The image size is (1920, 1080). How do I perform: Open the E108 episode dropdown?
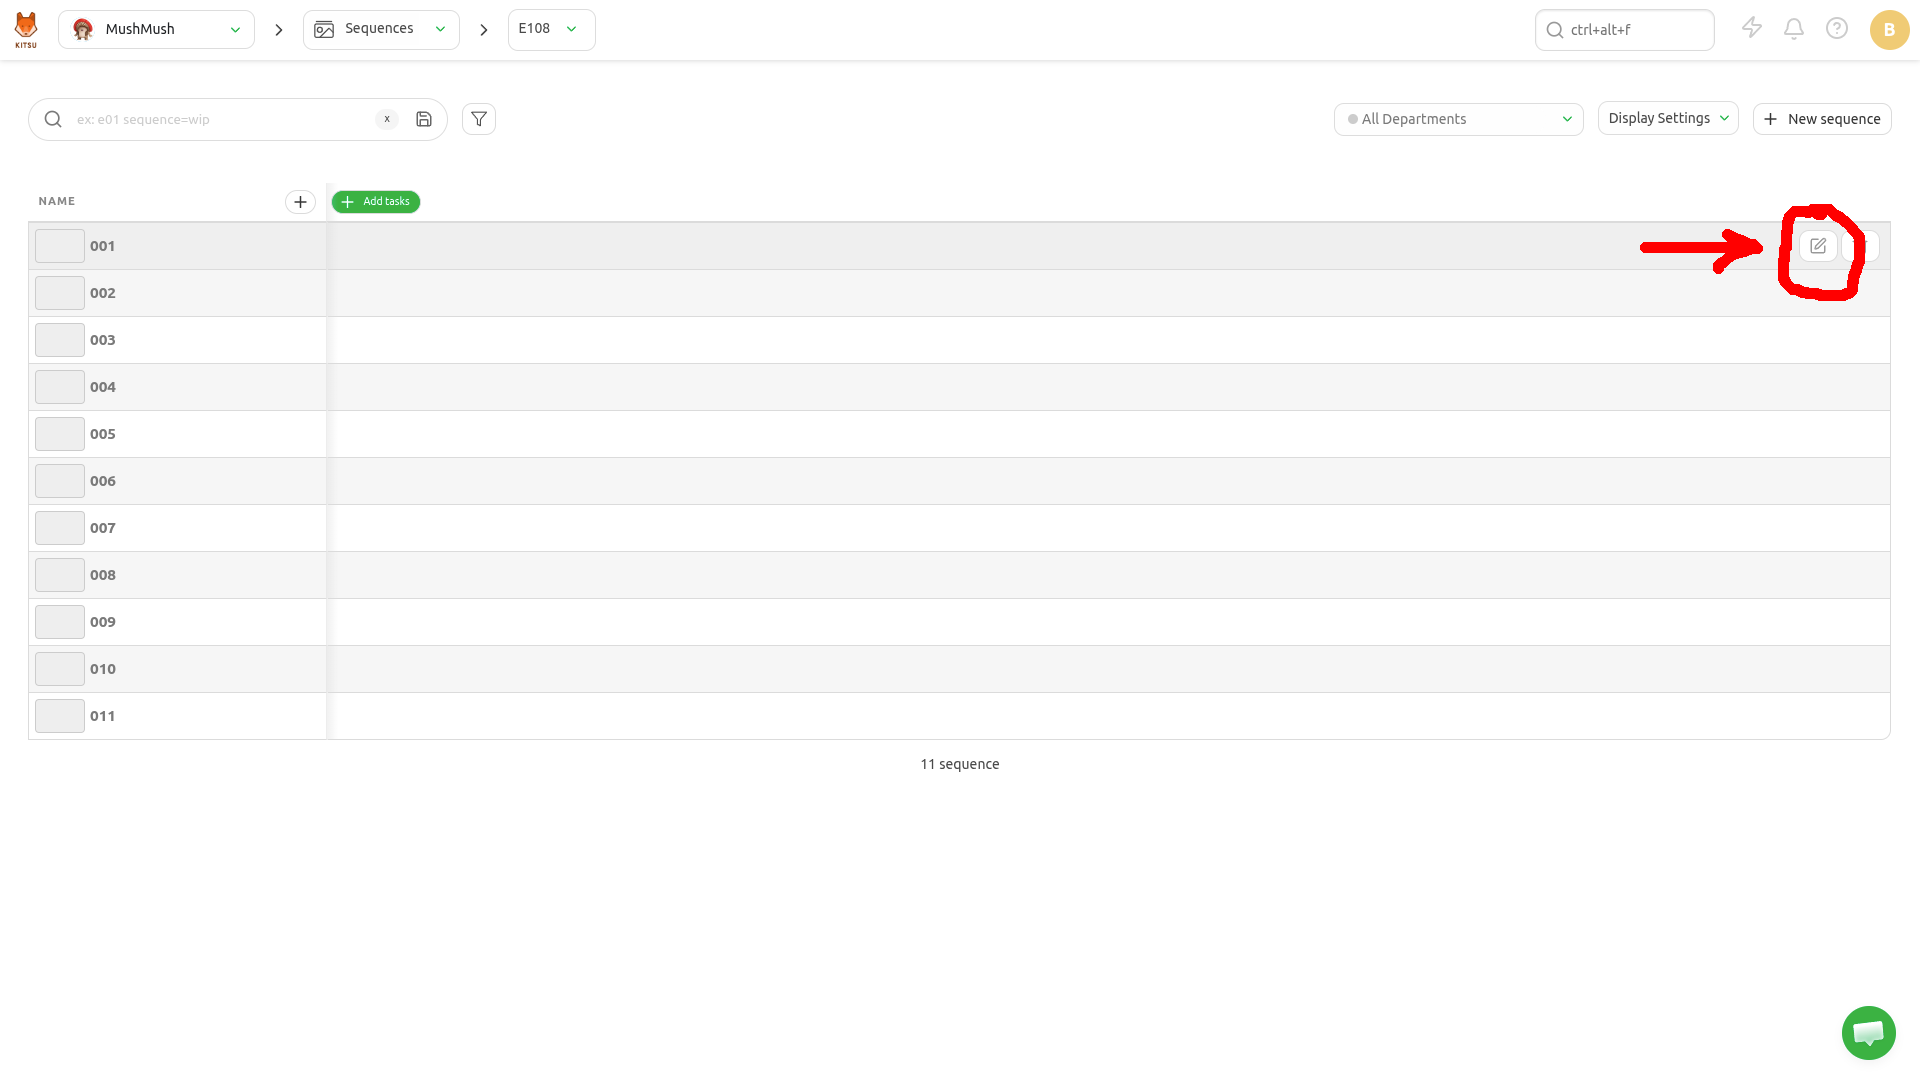pos(551,30)
